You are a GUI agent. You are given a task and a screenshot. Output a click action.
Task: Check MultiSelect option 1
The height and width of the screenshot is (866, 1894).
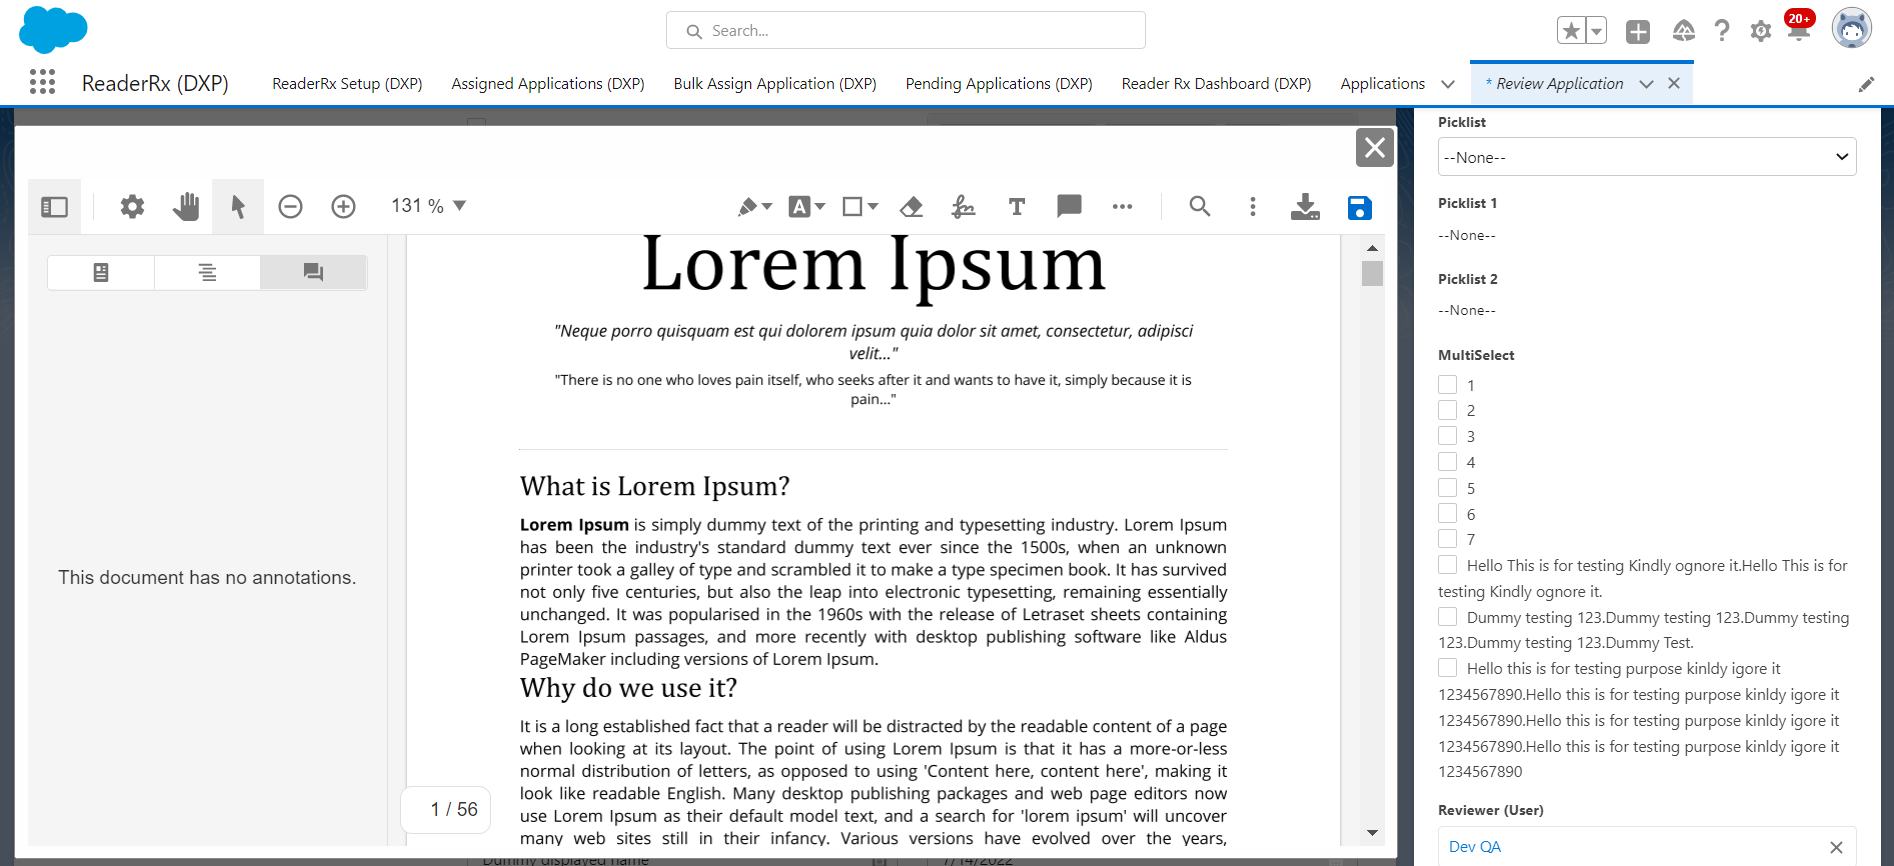tap(1447, 385)
